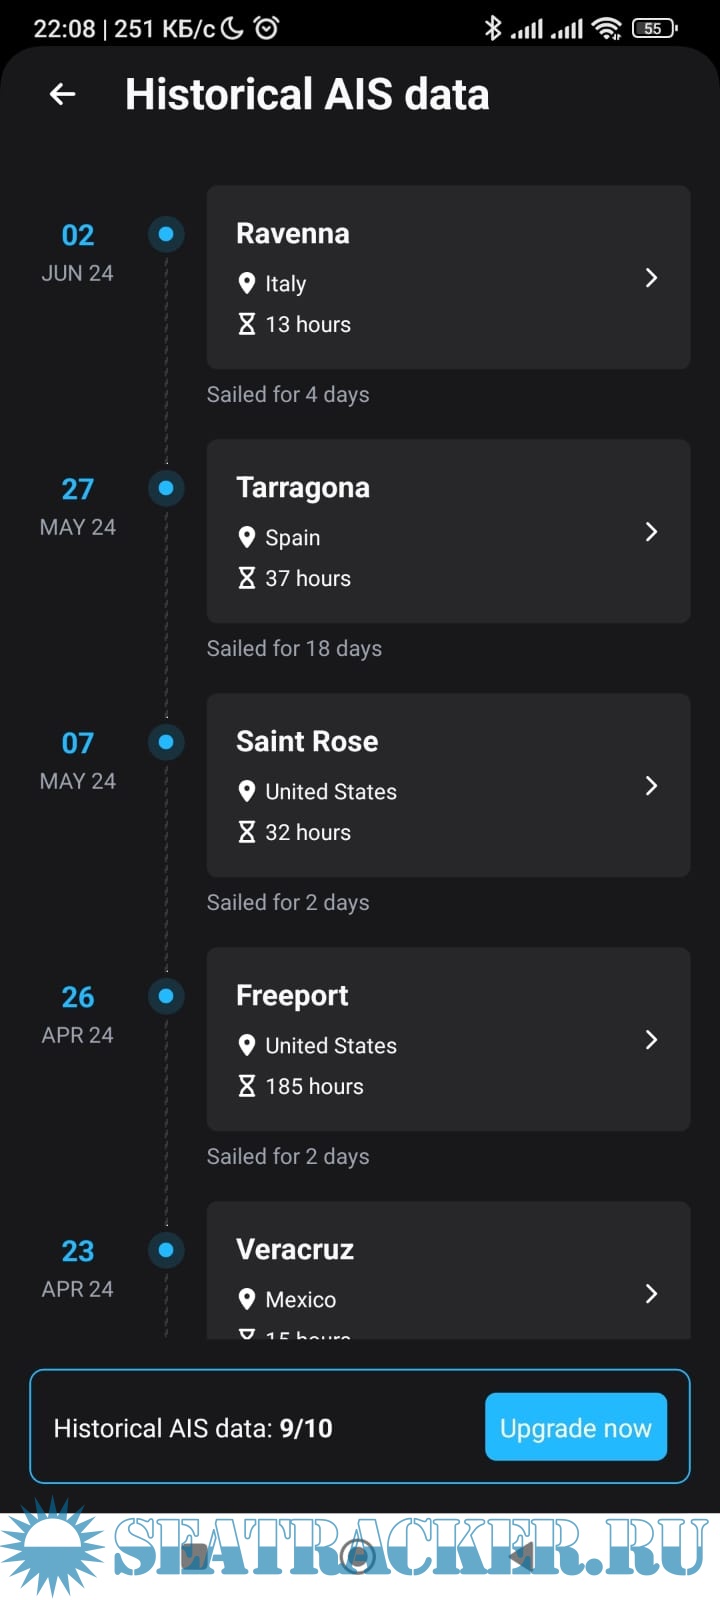
Task: Expand the Tarragona port call chevron
Action: point(651,532)
